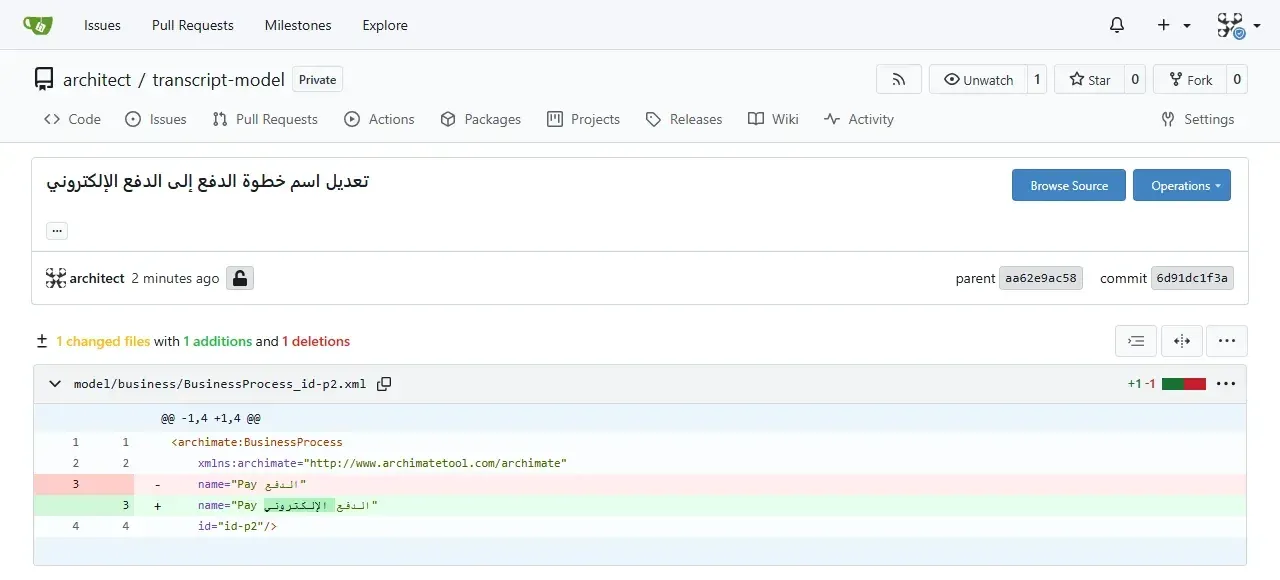The height and width of the screenshot is (580, 1280).
Task: Open Explore in top navigation
Action: tap(385, 25)
